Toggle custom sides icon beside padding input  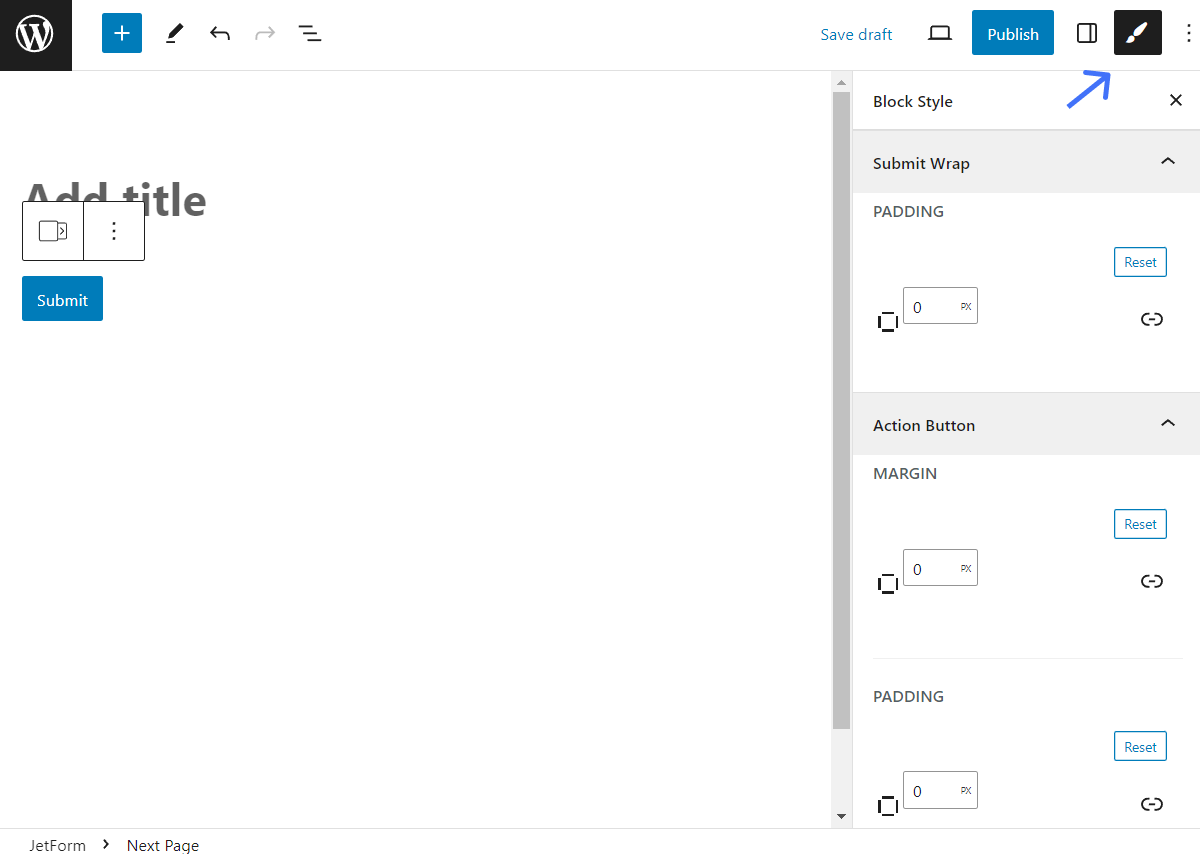(888, 320)
